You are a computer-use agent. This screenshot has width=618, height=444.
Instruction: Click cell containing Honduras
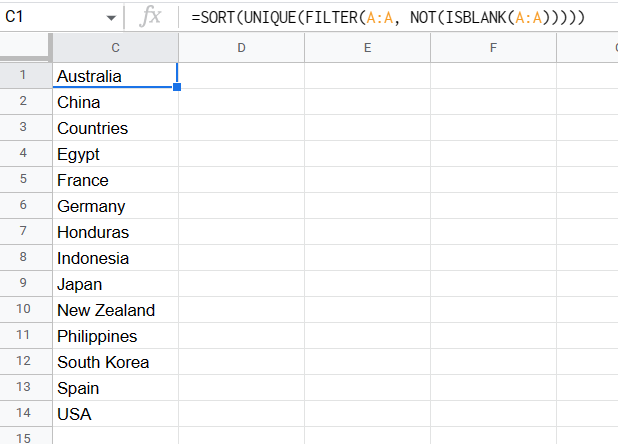click(115, 232)
